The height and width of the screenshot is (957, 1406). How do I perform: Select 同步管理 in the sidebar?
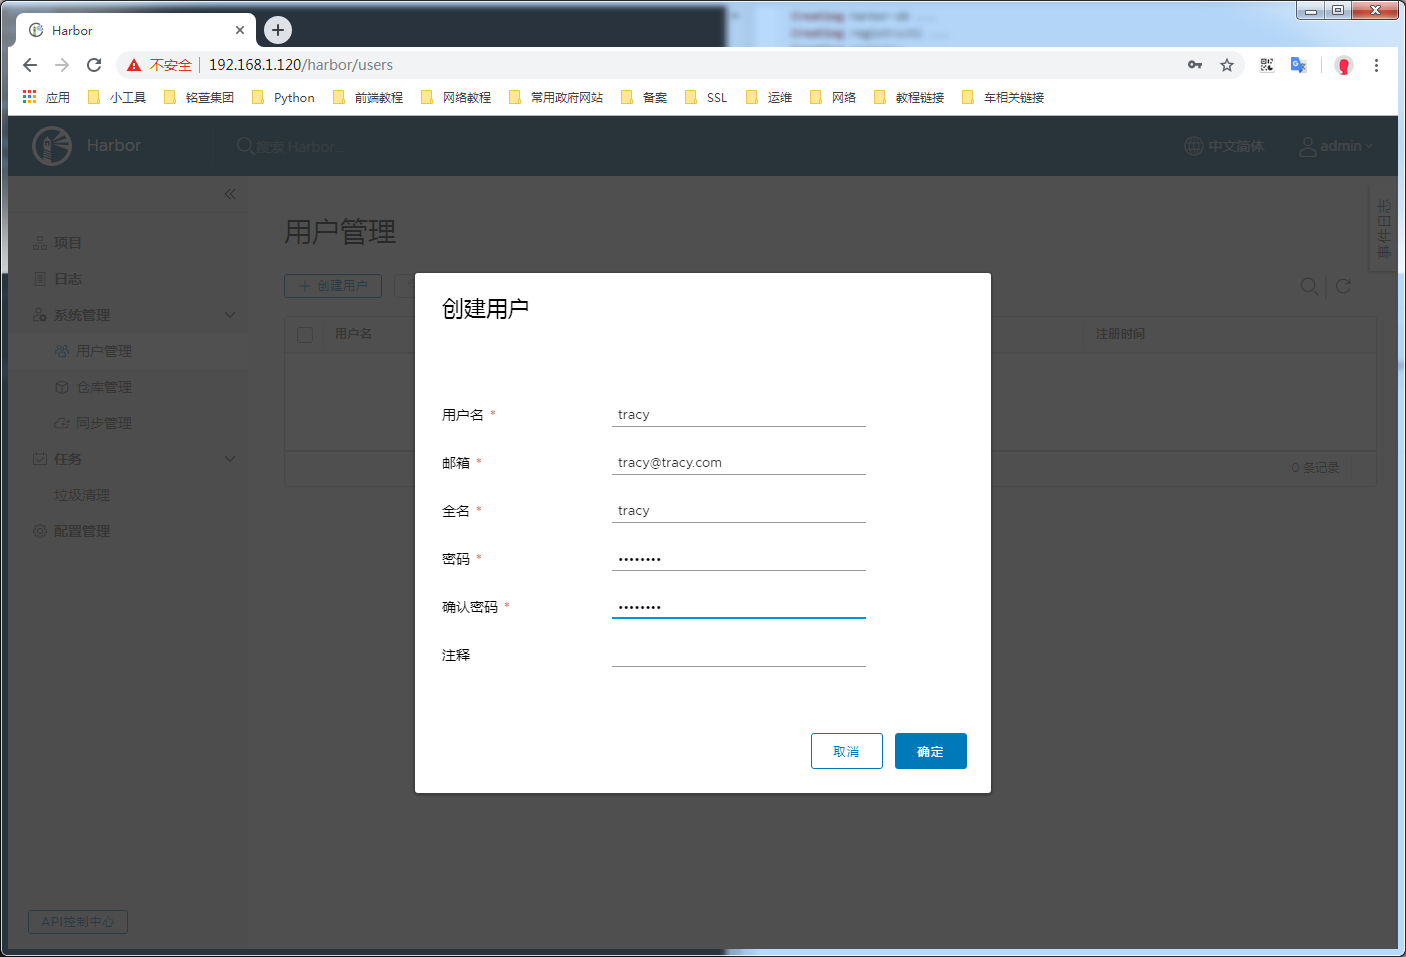coord(93,423)
